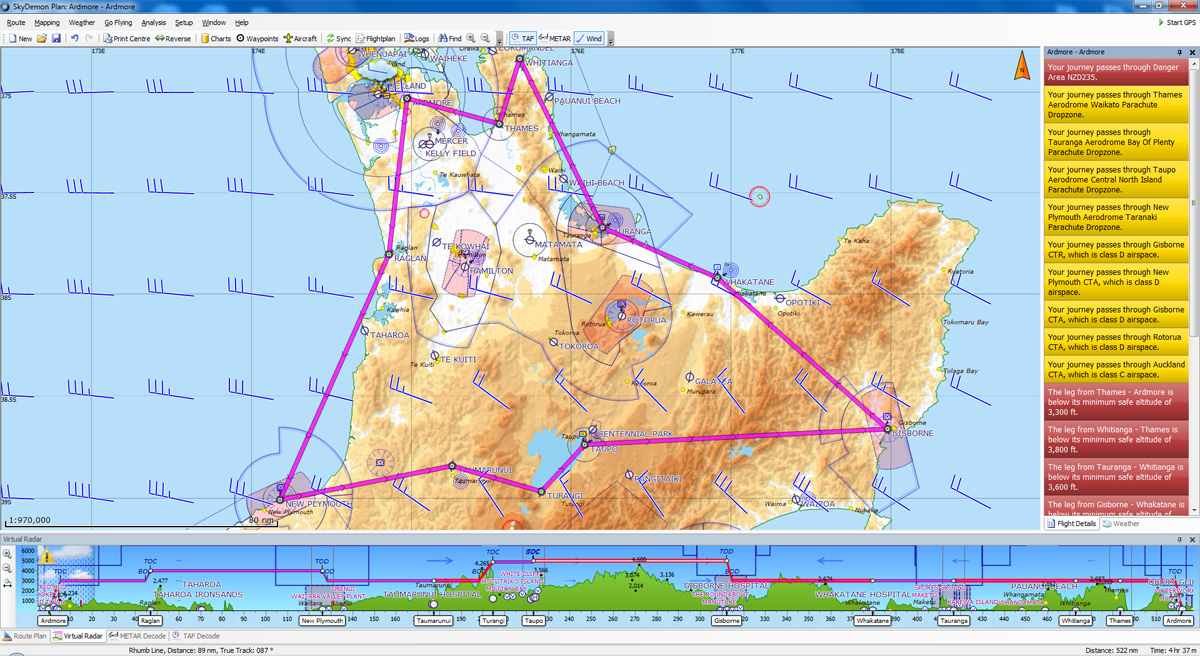Open the Aircraft settings button
Viewport: 1200px width, 656px height.
tap(300, 38)
